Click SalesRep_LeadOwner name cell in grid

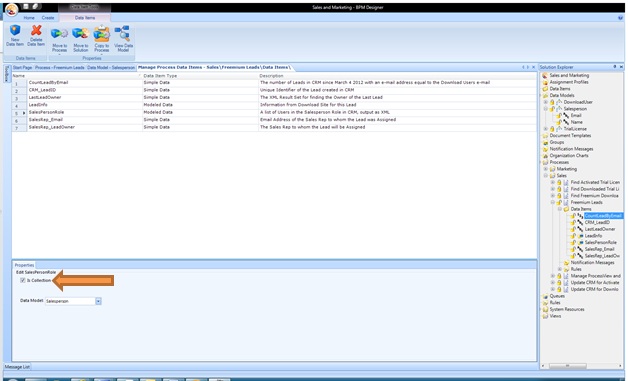point(85,127)
